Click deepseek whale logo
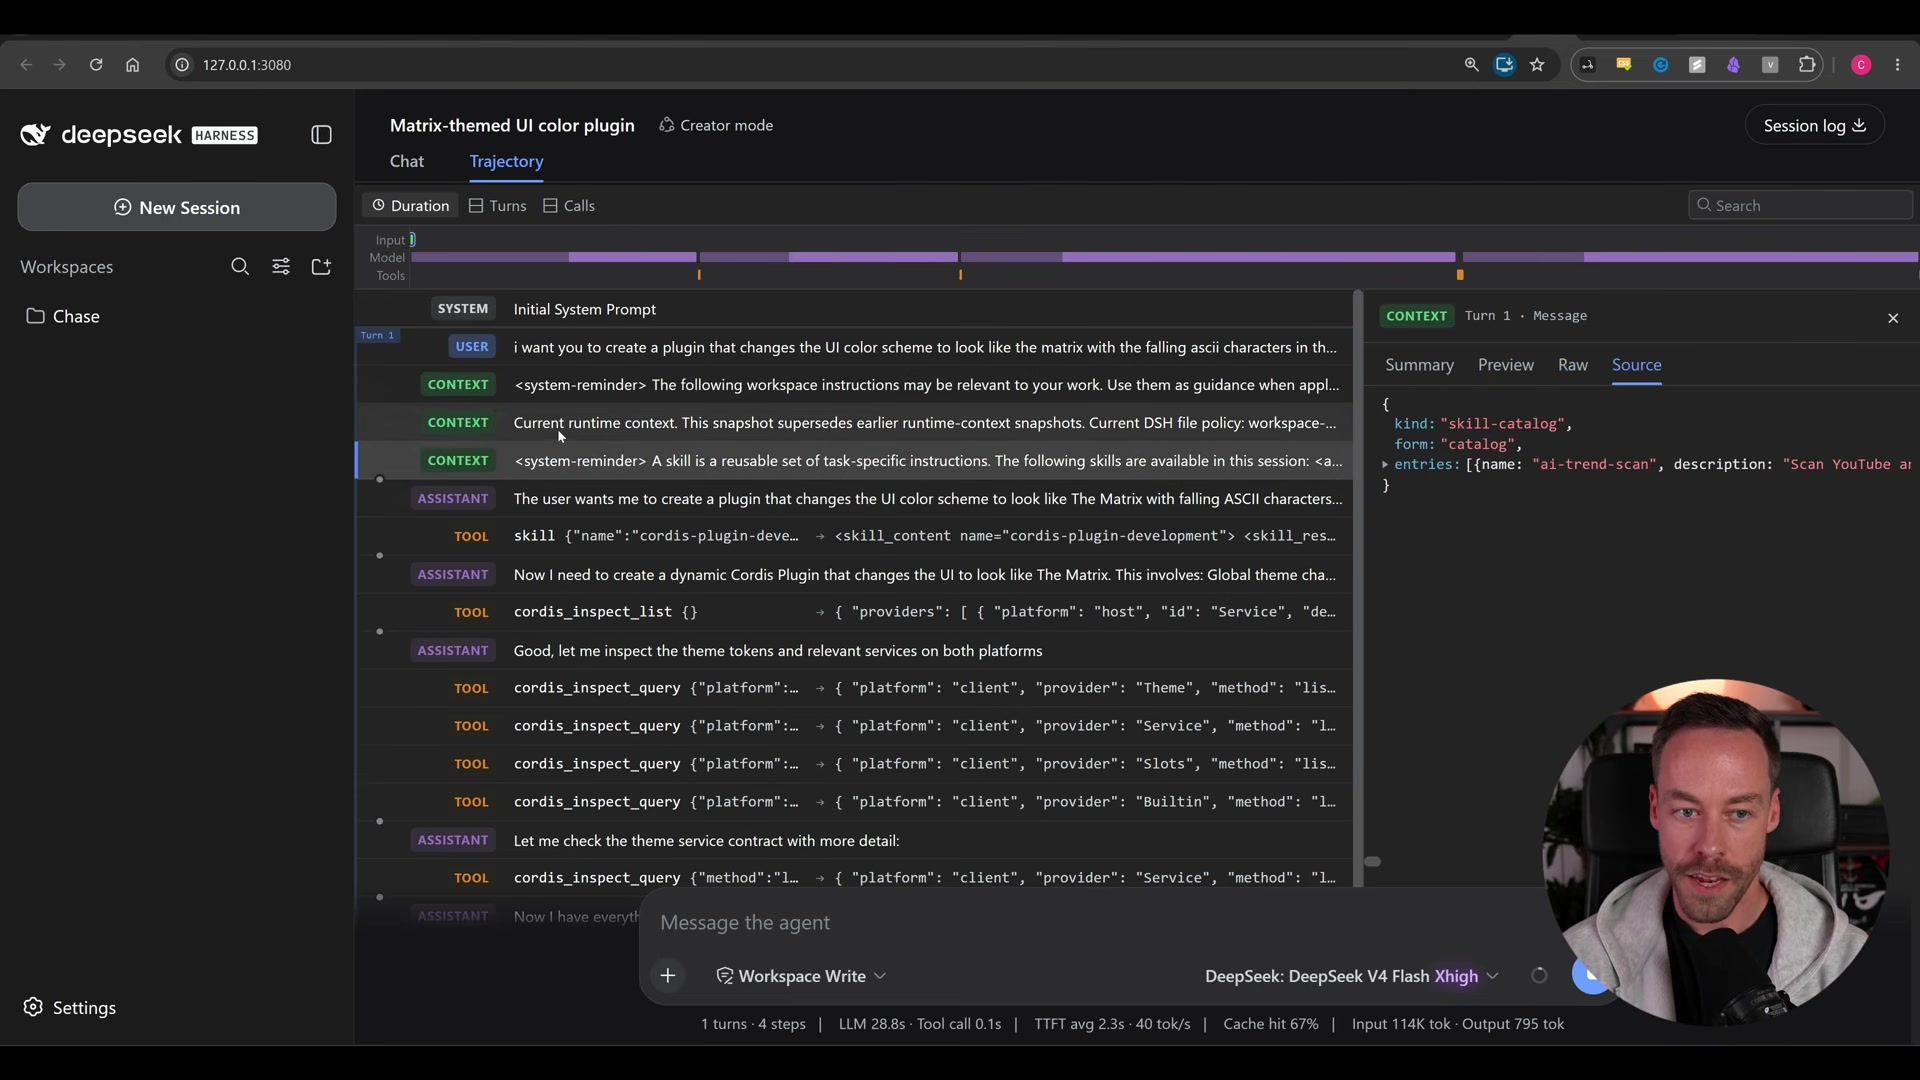The width and height of the screenshot is (1920, 1080). (35, 135)
